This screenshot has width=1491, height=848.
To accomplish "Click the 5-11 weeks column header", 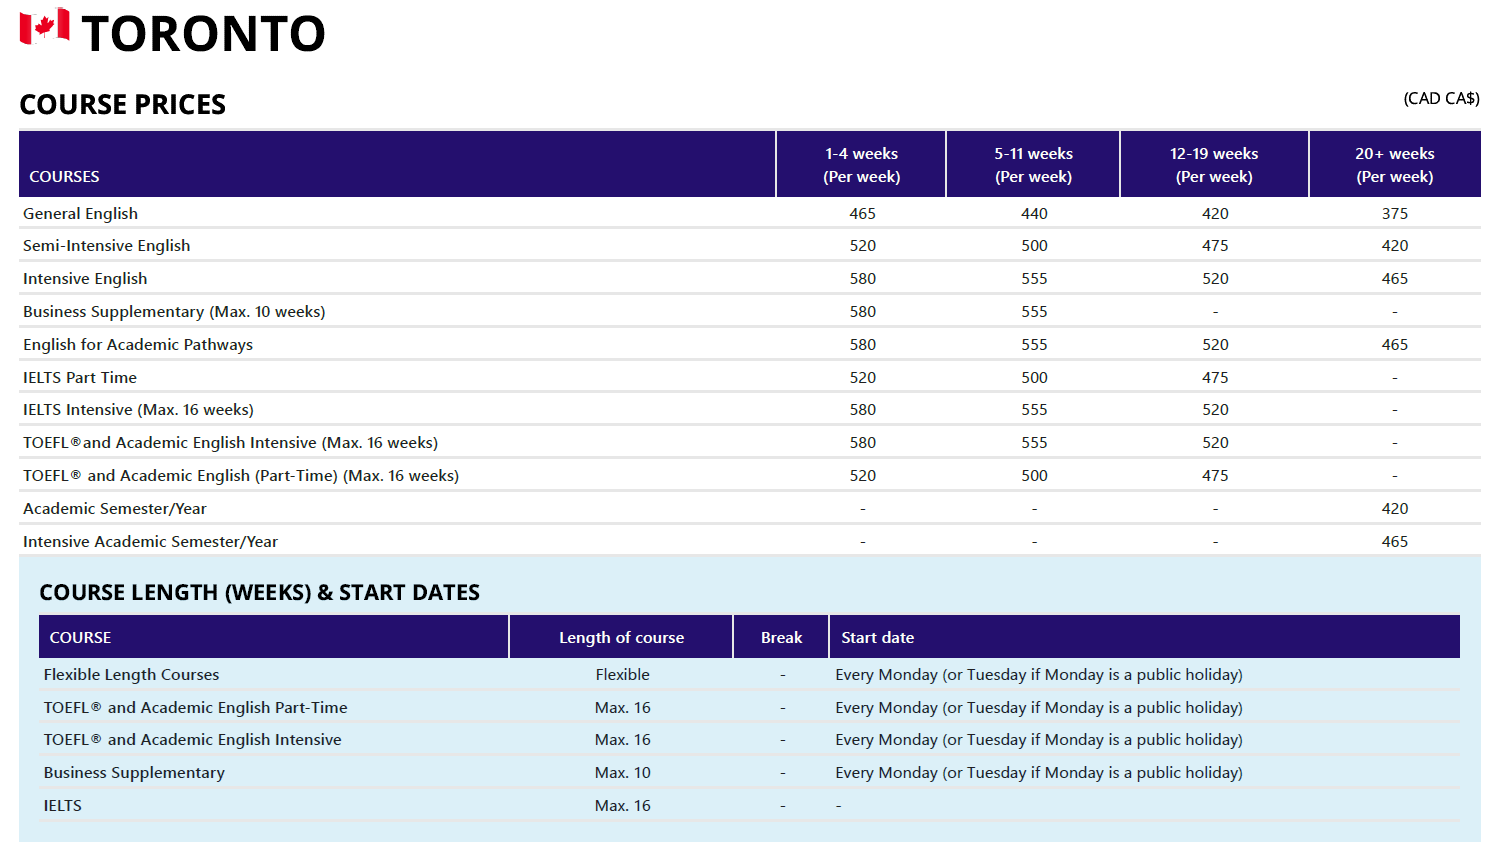I will click(x=1033, y=165).
